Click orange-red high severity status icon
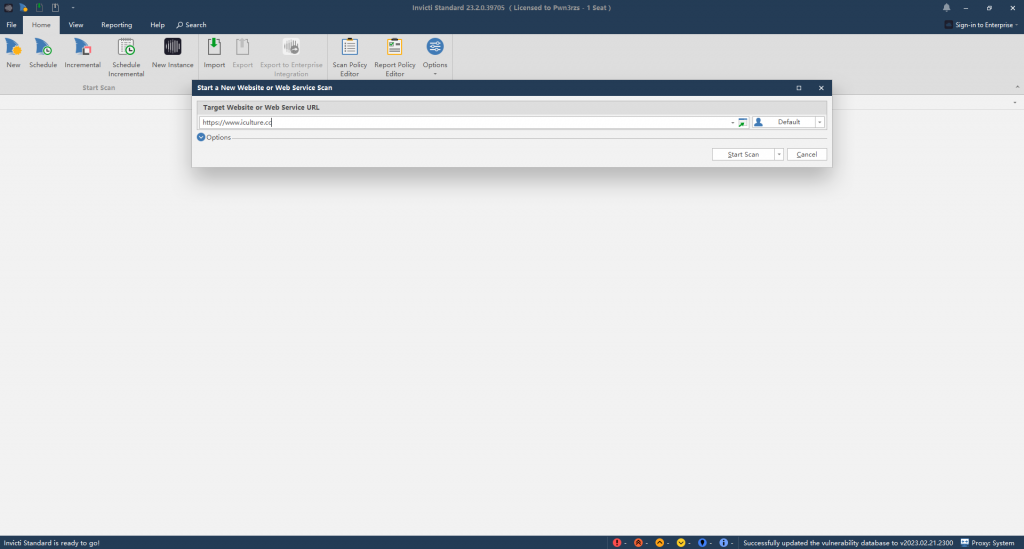This screenshot has height=549, width=1024. (x=638, y=542)
